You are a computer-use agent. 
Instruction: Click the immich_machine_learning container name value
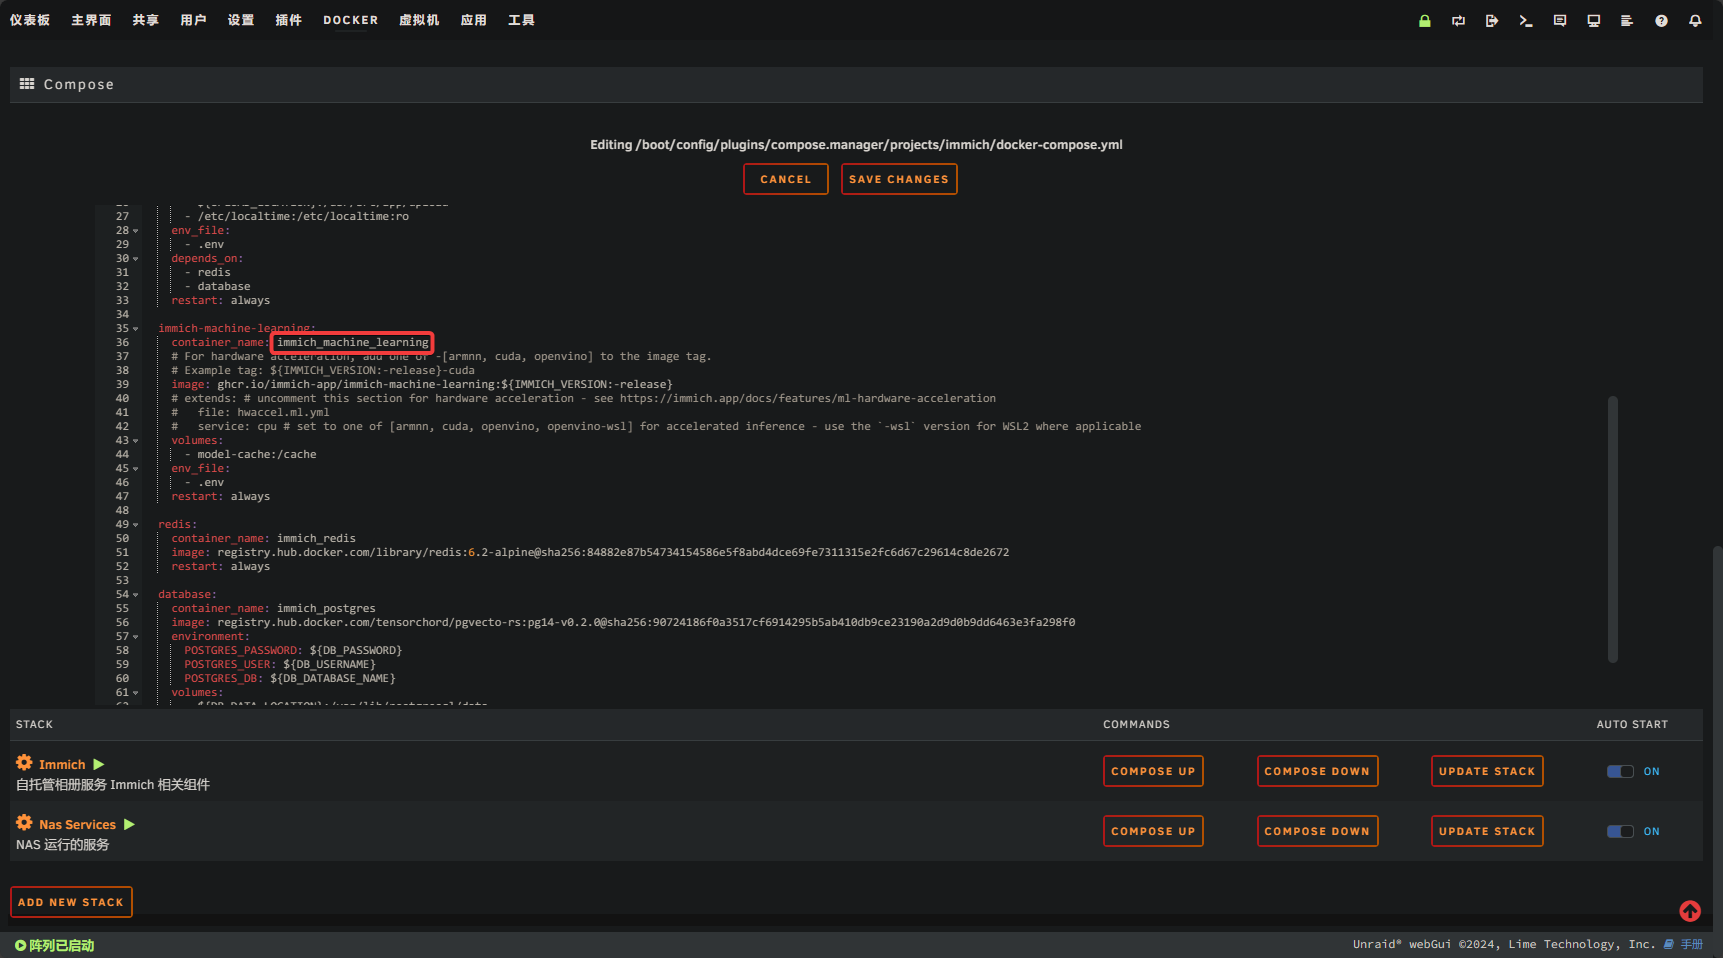point(352,343)
